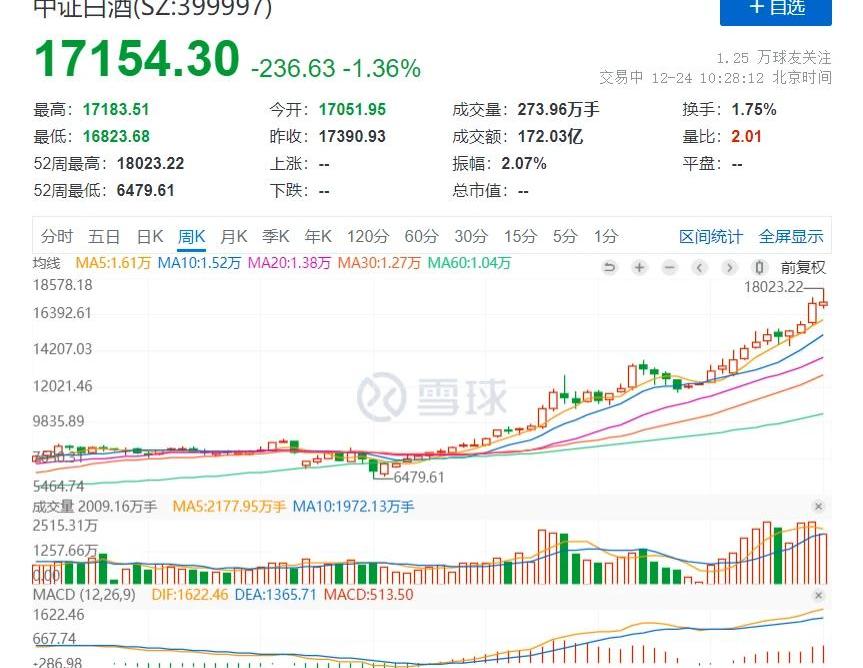The image size is (863, 668).
Task: Click the 全屏显示 fullscreen link
Action: tap(791, 237)
